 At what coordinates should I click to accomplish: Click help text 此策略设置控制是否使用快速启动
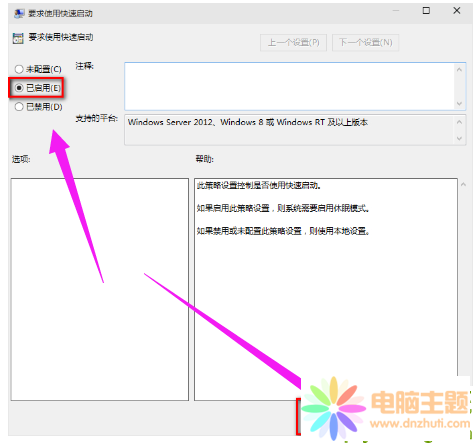tap(259, 185)
